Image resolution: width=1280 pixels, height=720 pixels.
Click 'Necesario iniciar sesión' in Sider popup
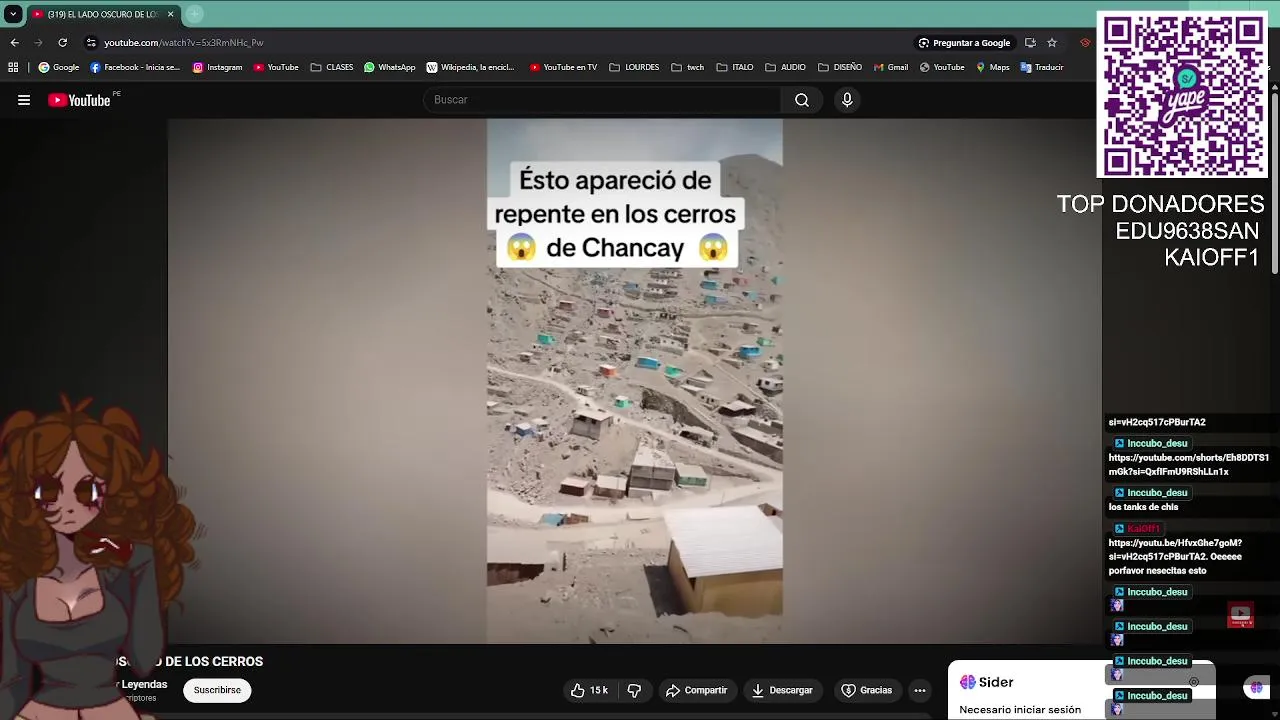click(1020, 710)
